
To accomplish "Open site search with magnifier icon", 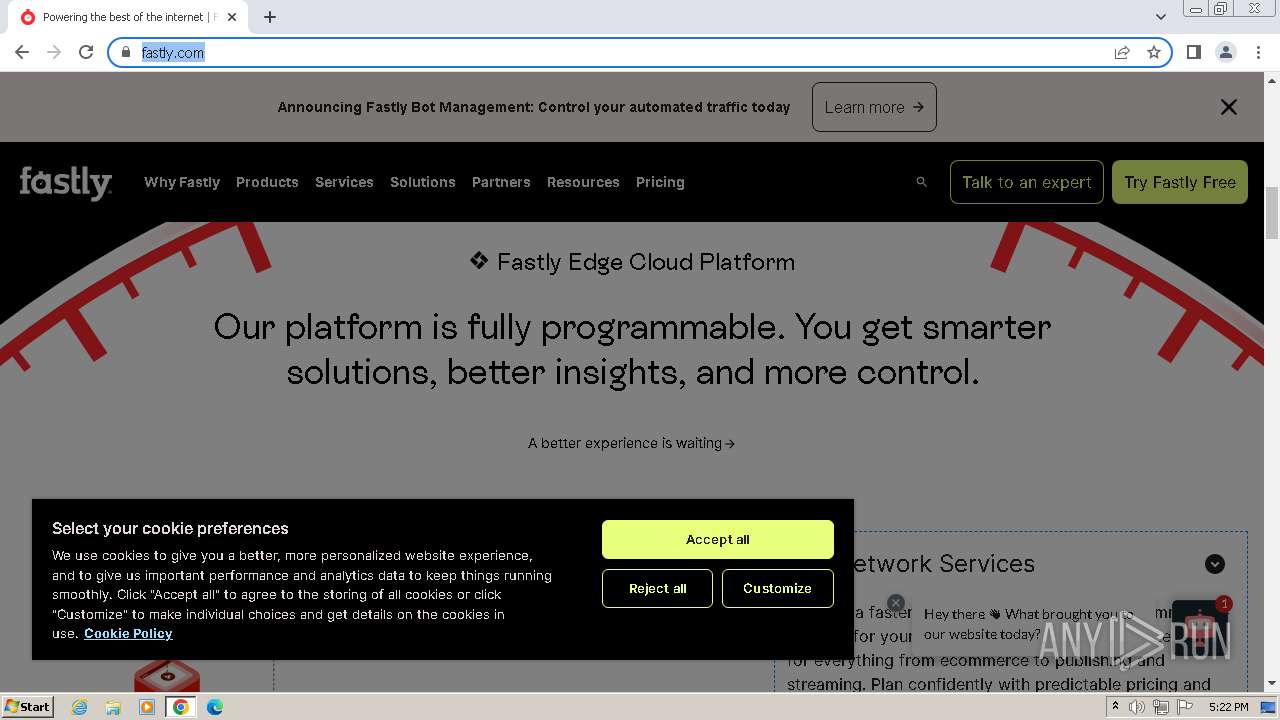I will tap(922, 182).
